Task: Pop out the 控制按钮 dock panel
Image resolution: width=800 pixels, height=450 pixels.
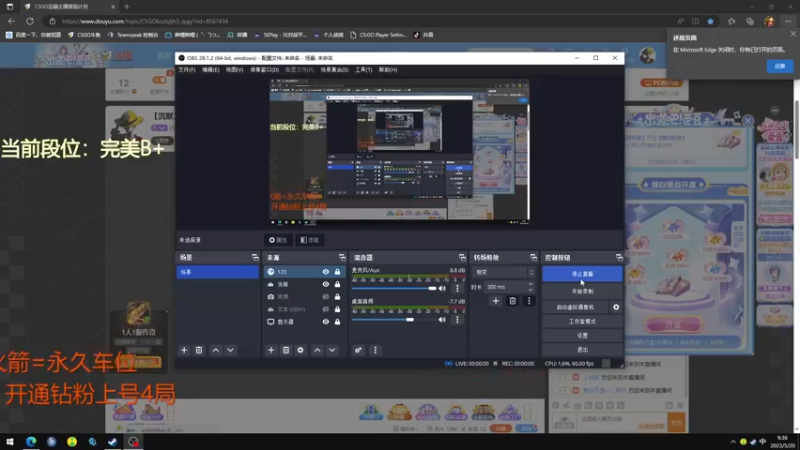Action: (x=619, y=258)
